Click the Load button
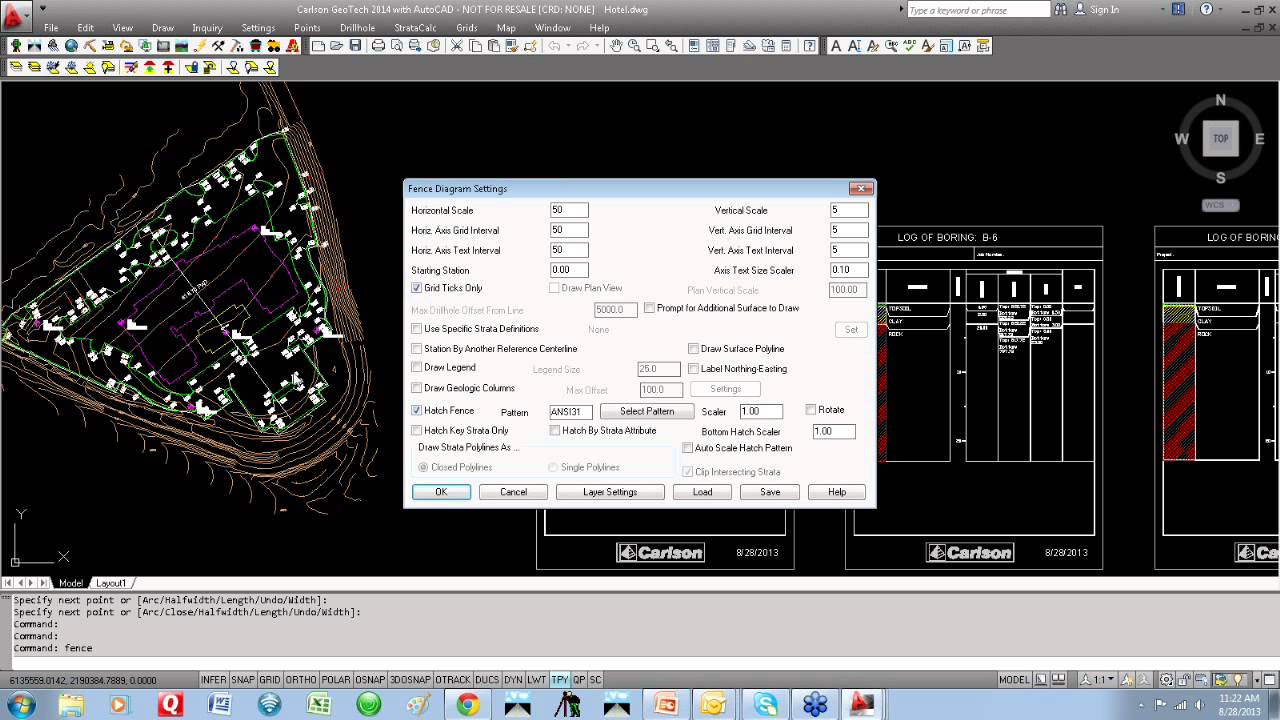This screenshot has height=720, width=1280. click(703, 492)
